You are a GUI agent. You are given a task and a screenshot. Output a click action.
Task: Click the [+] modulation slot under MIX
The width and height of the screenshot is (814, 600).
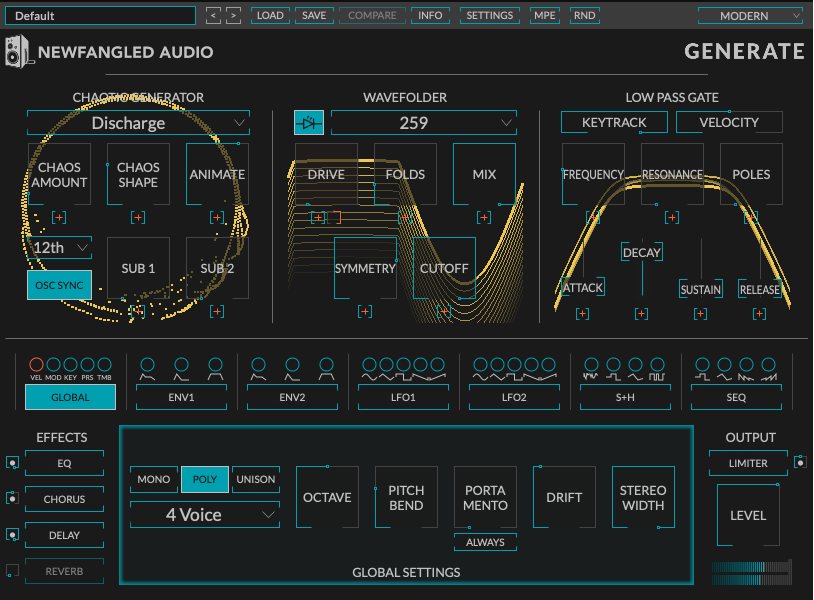click(484, 216)
